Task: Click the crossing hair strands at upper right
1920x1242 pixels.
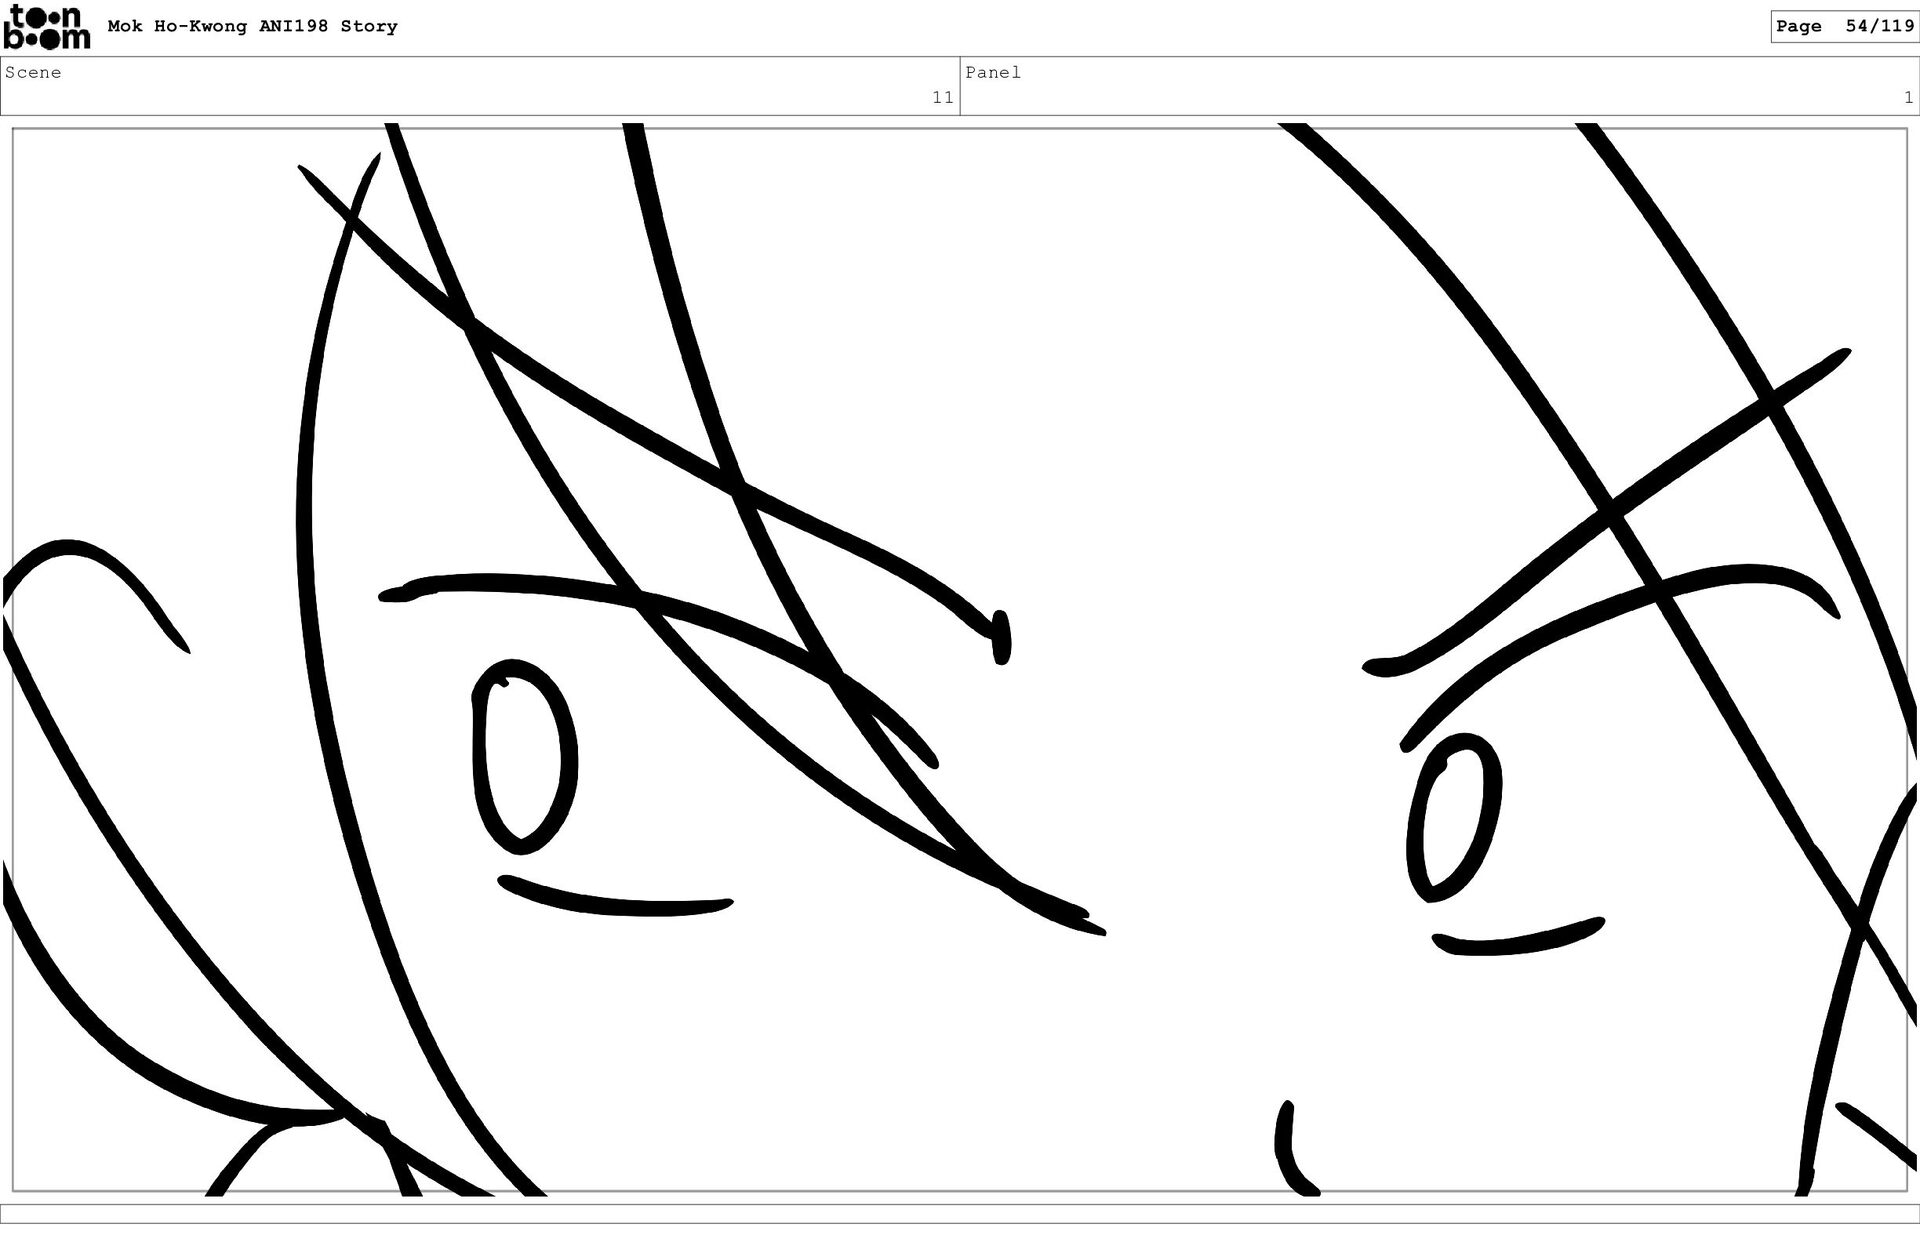Action: tap(1770, 402)
